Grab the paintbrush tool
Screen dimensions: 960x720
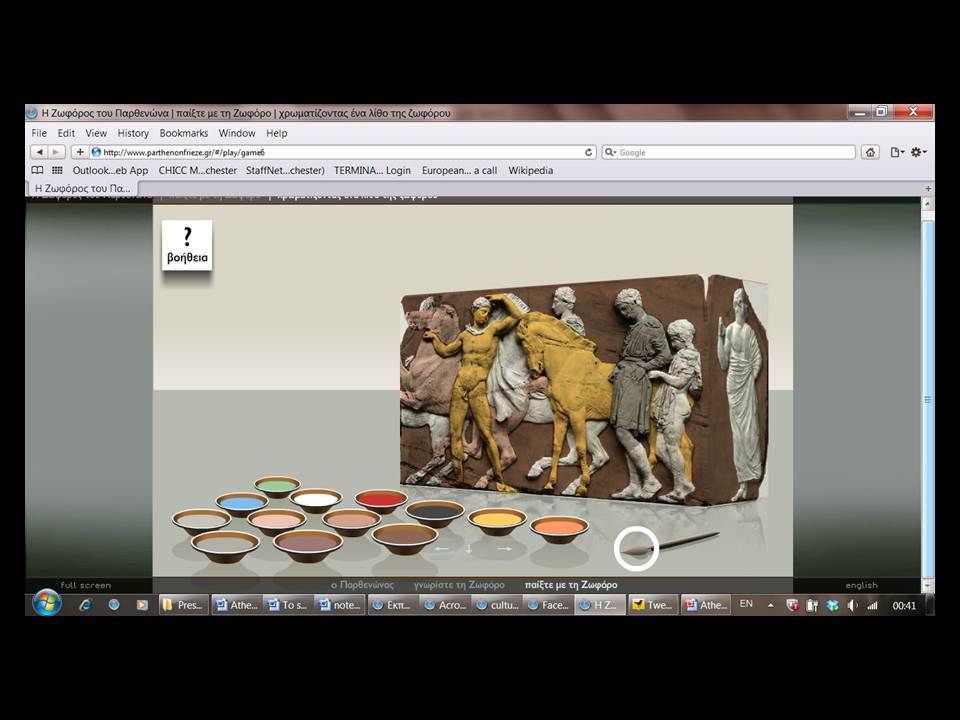tap(670, 544)
